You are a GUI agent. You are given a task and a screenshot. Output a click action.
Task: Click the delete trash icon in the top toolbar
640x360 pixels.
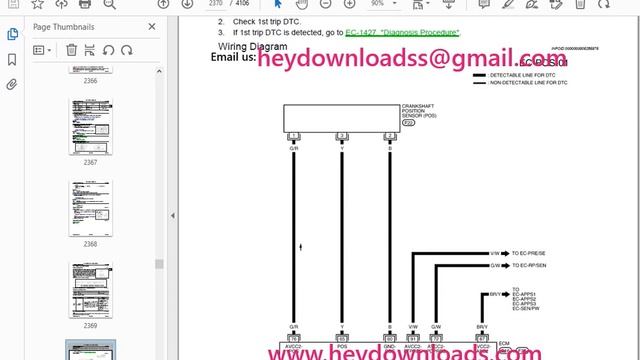pos(580,4)
